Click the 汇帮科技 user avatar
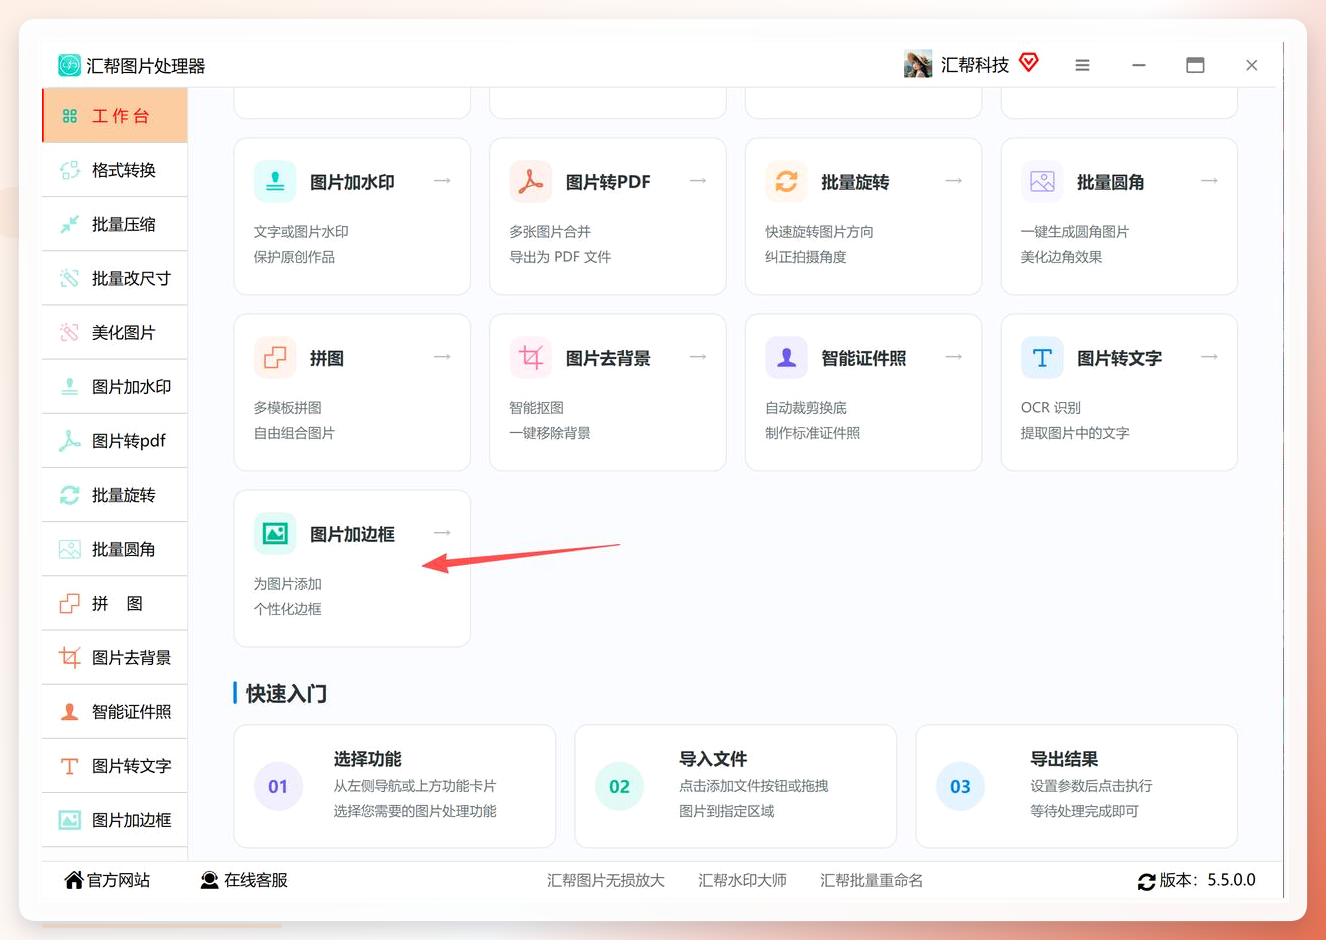This screenshot has width=1326, height=940. pos(918,64)
